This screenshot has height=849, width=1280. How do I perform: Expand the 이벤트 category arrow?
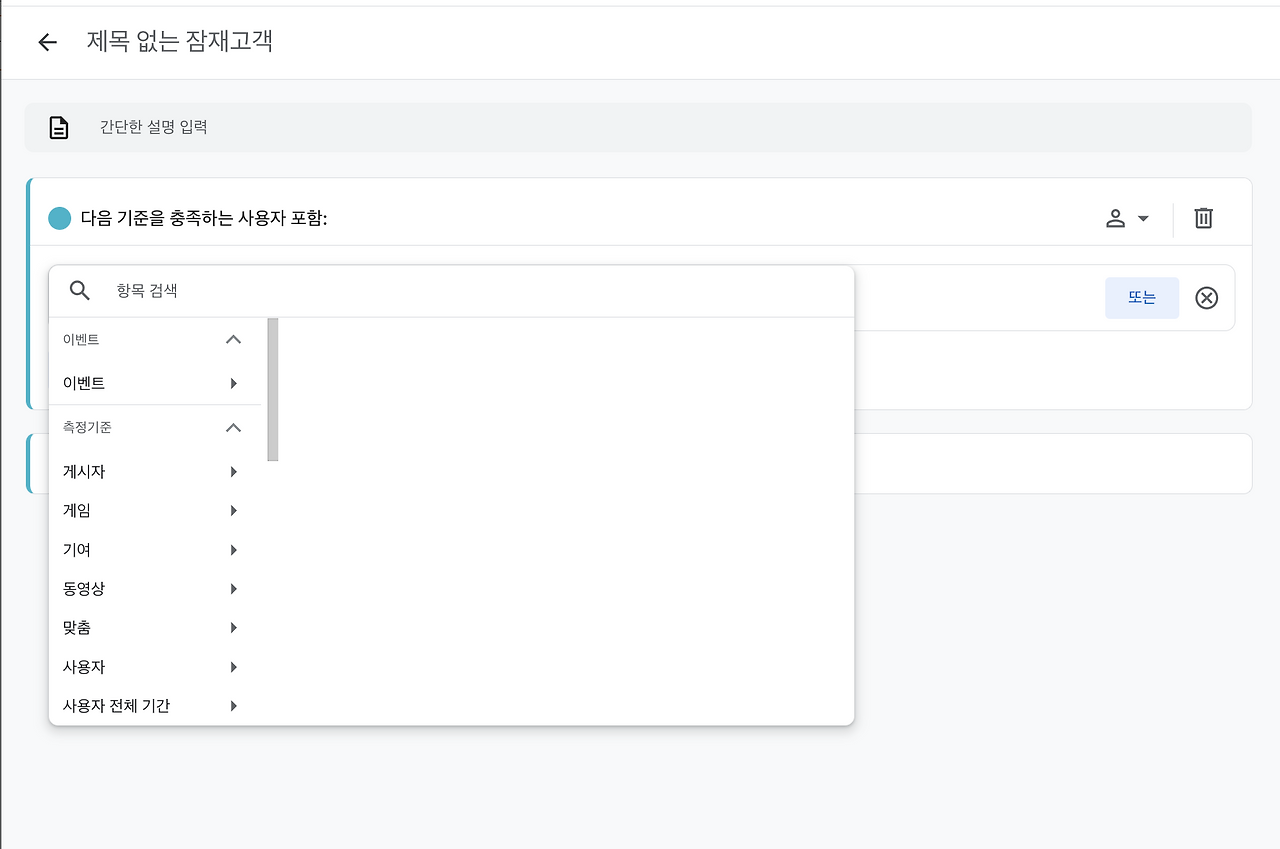click(233, 383)
